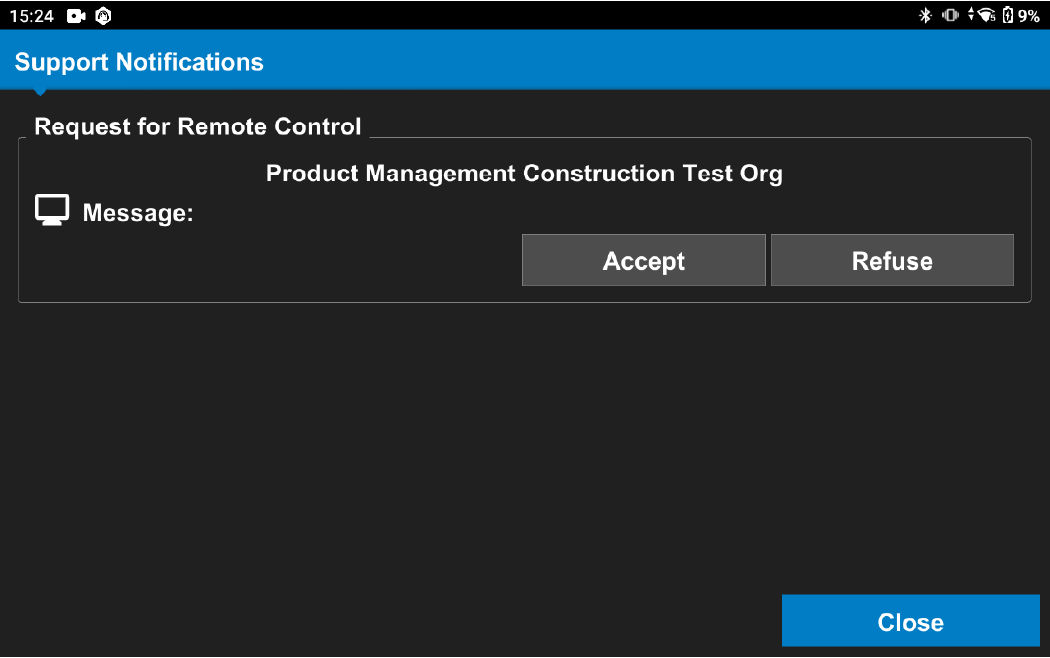Click the Message: label
Screen dimensions: 1050x658
(138, 213)
